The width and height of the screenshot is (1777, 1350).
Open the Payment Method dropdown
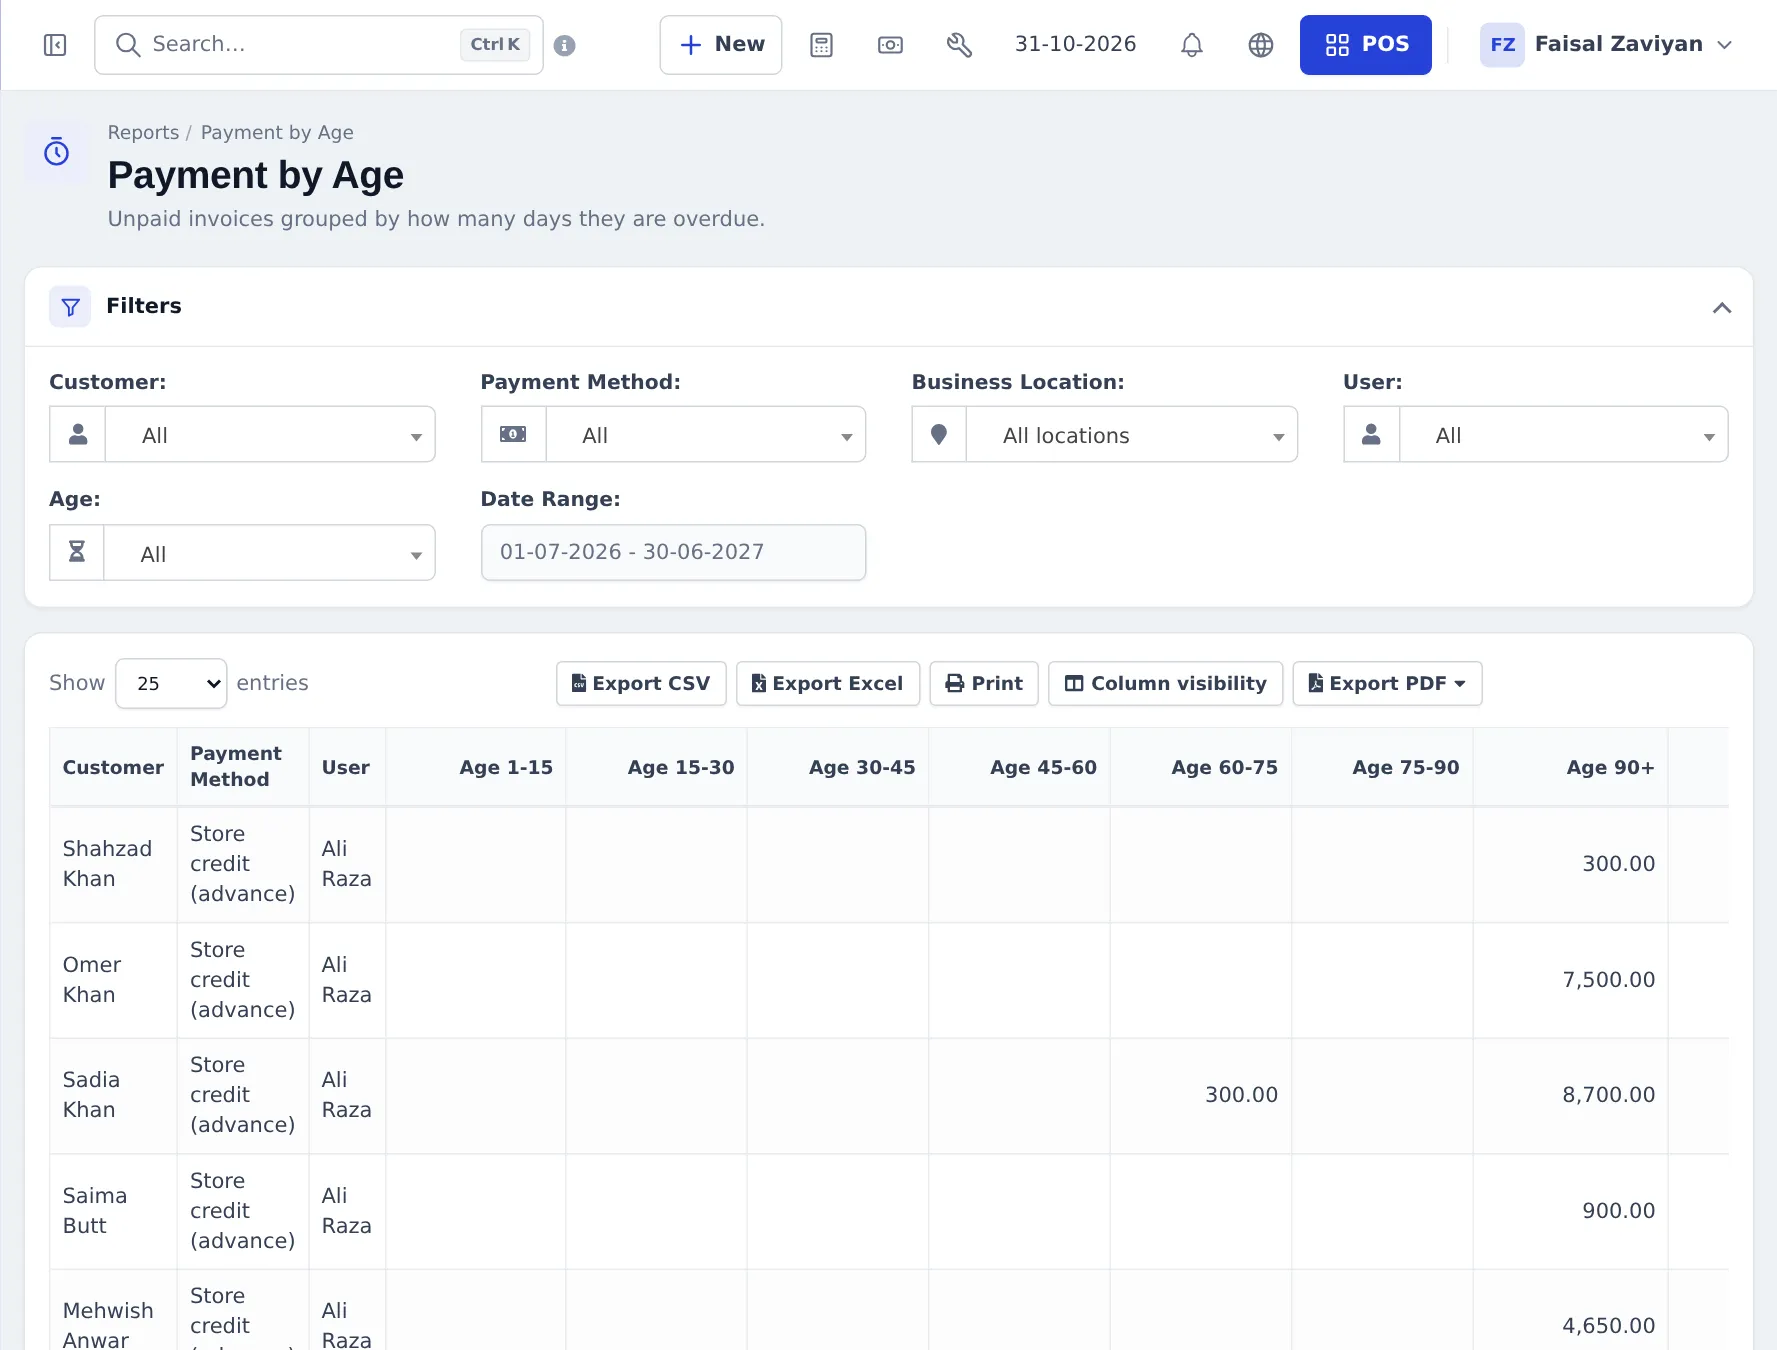tap(705, 434)
